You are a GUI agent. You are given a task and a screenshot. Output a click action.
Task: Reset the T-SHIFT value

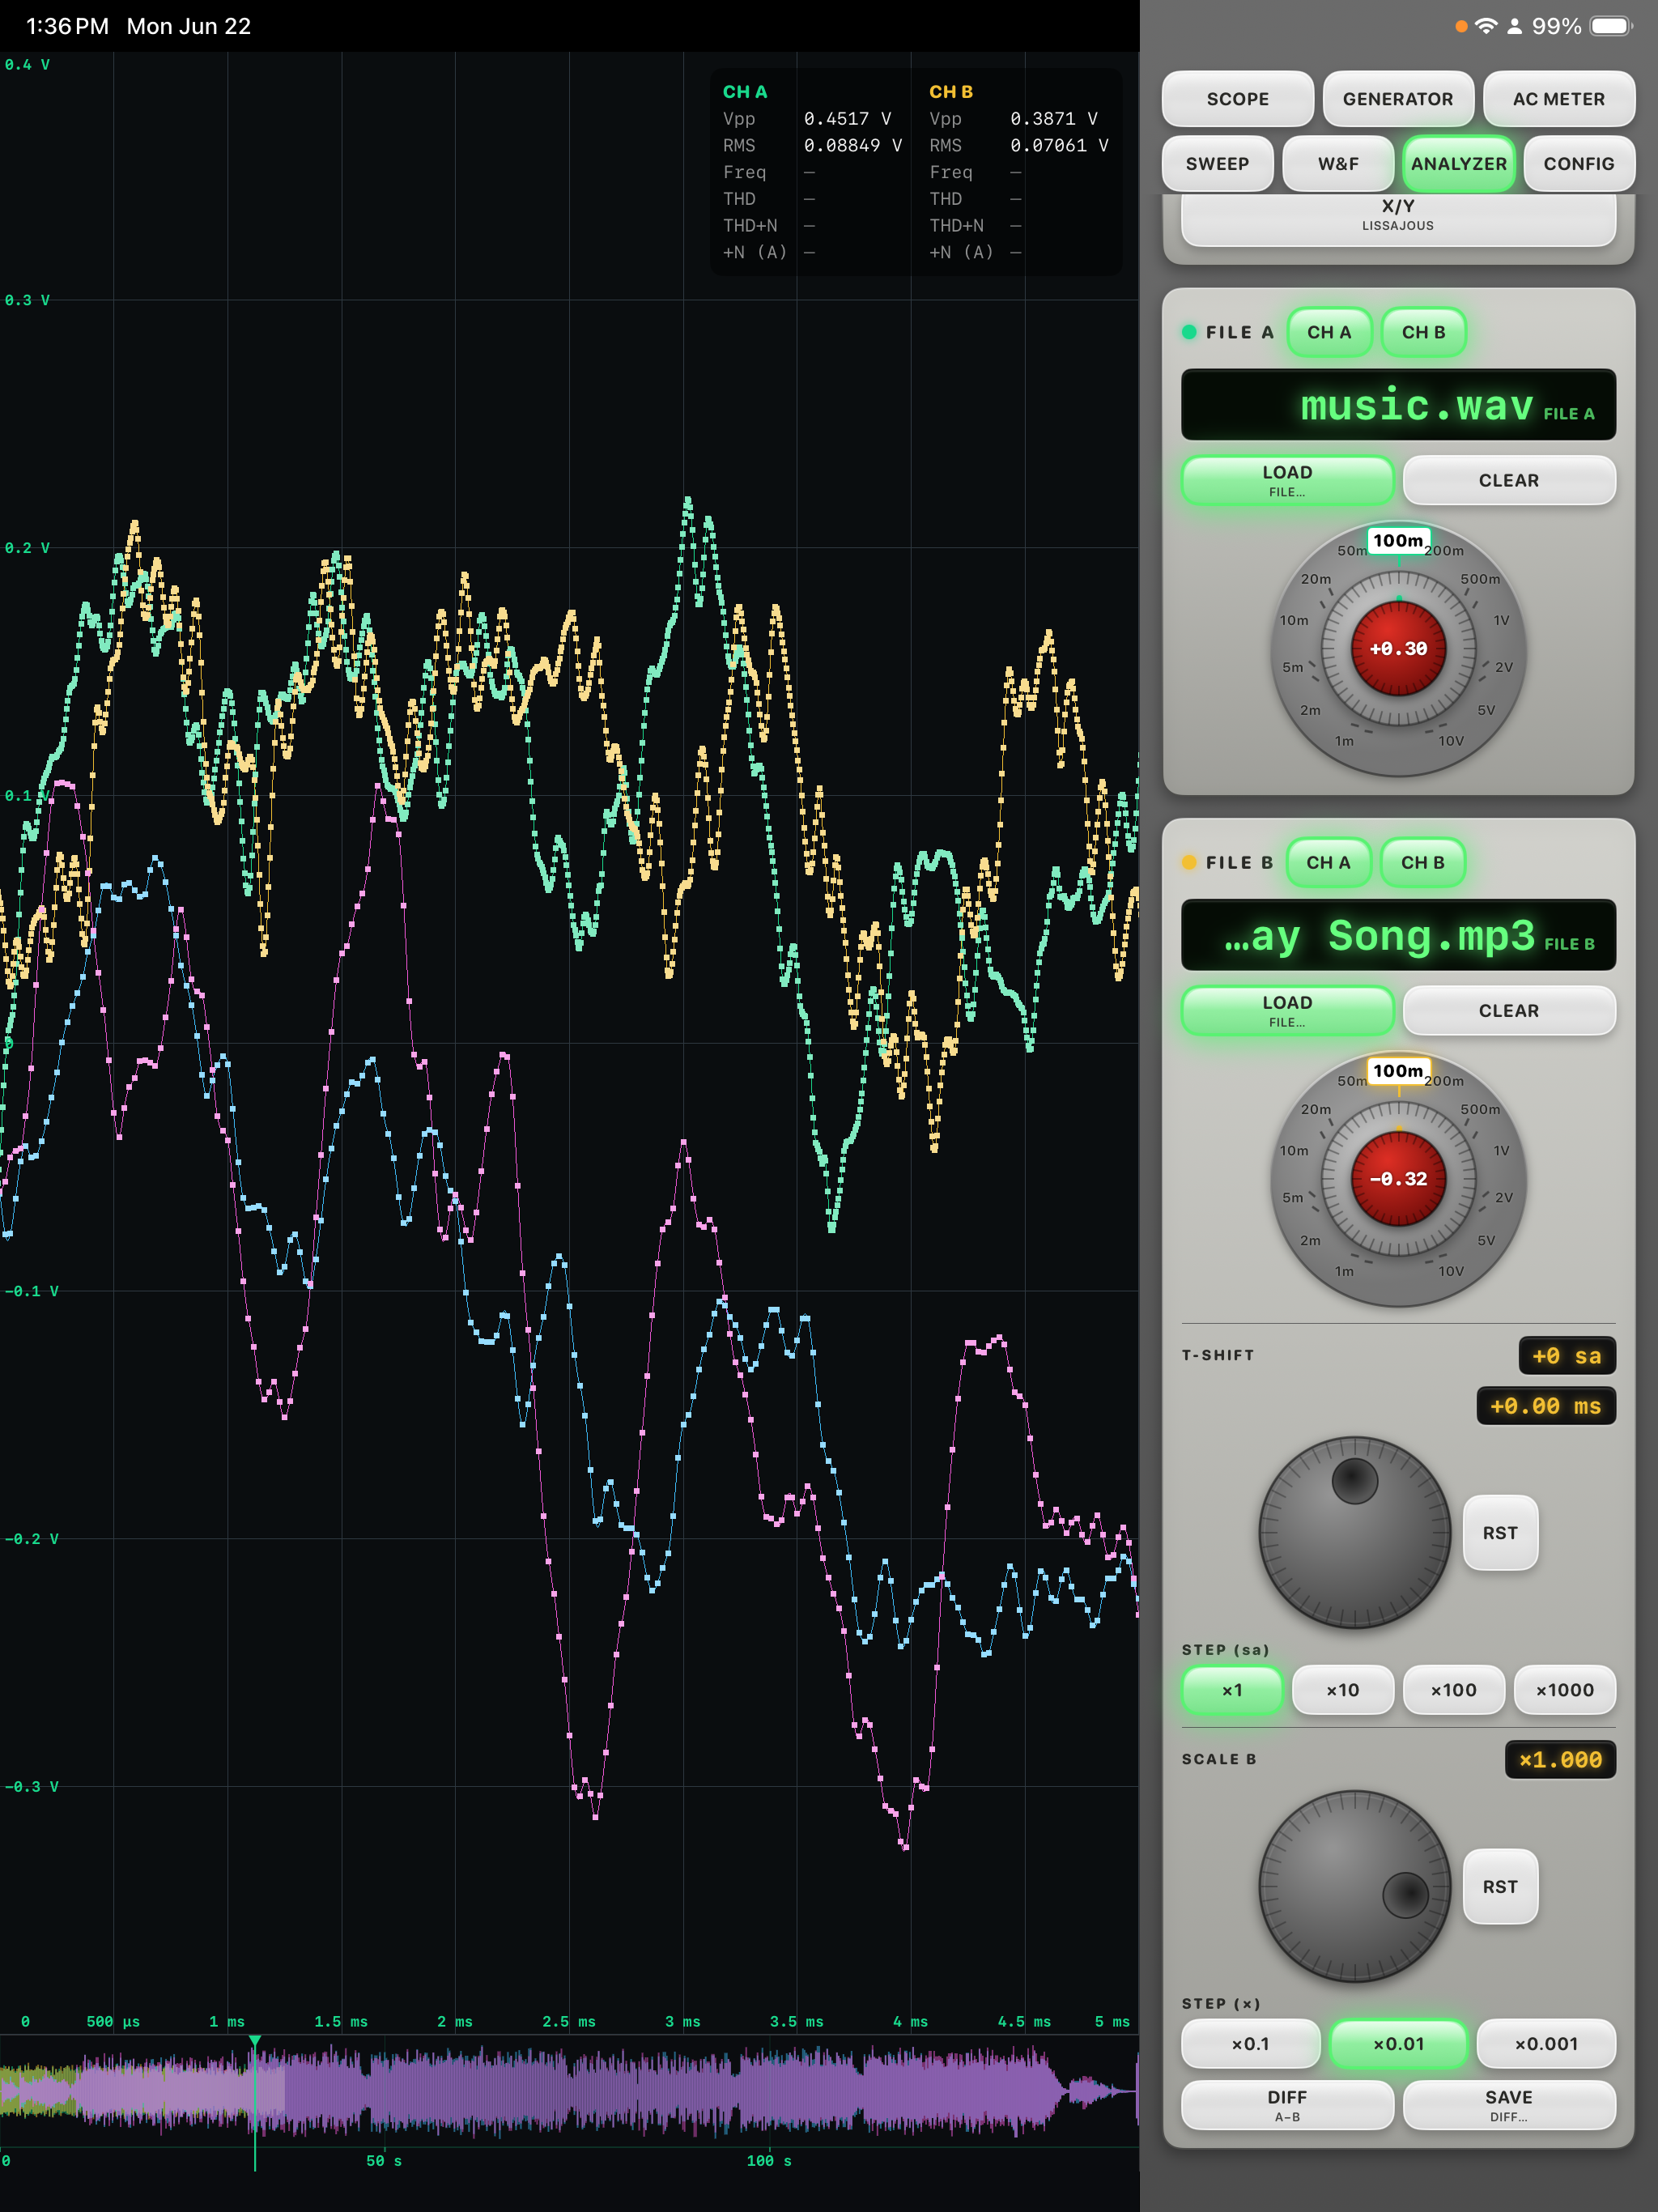coord(1500,1533)
